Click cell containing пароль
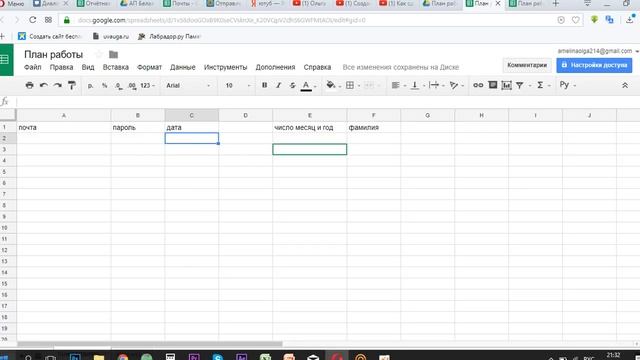This screenshot has height=360, width=640. tap(138, 127)
